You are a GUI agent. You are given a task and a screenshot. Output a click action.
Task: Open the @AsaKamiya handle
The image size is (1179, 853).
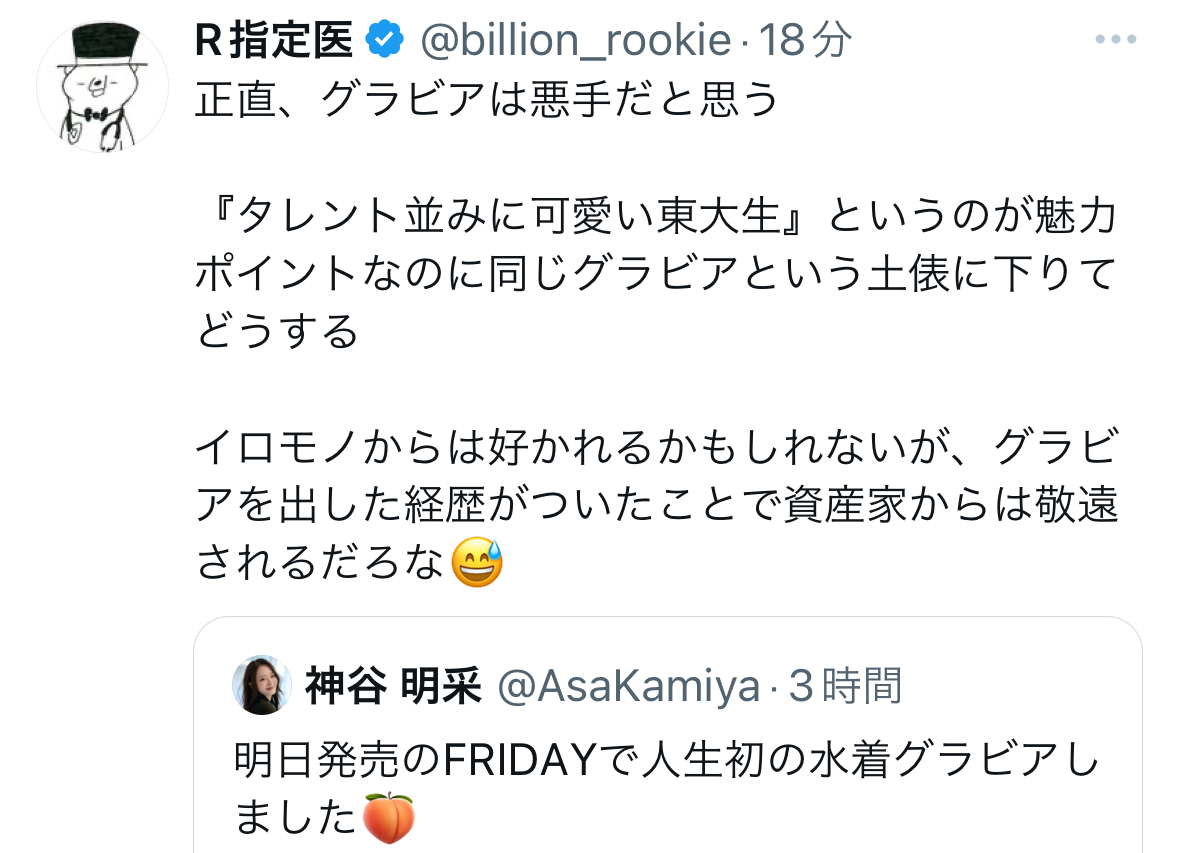point(629,686)
